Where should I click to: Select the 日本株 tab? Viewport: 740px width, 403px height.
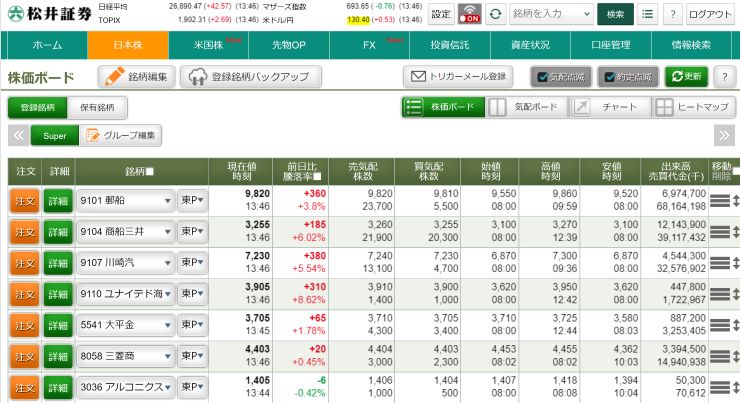pyautogui.click(x=128, y=45)
